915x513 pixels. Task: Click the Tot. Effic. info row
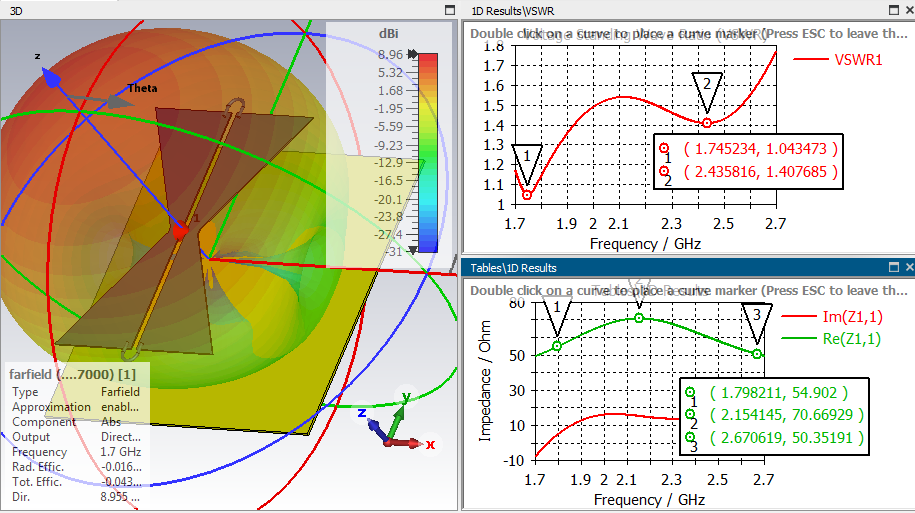click(76, 482)
